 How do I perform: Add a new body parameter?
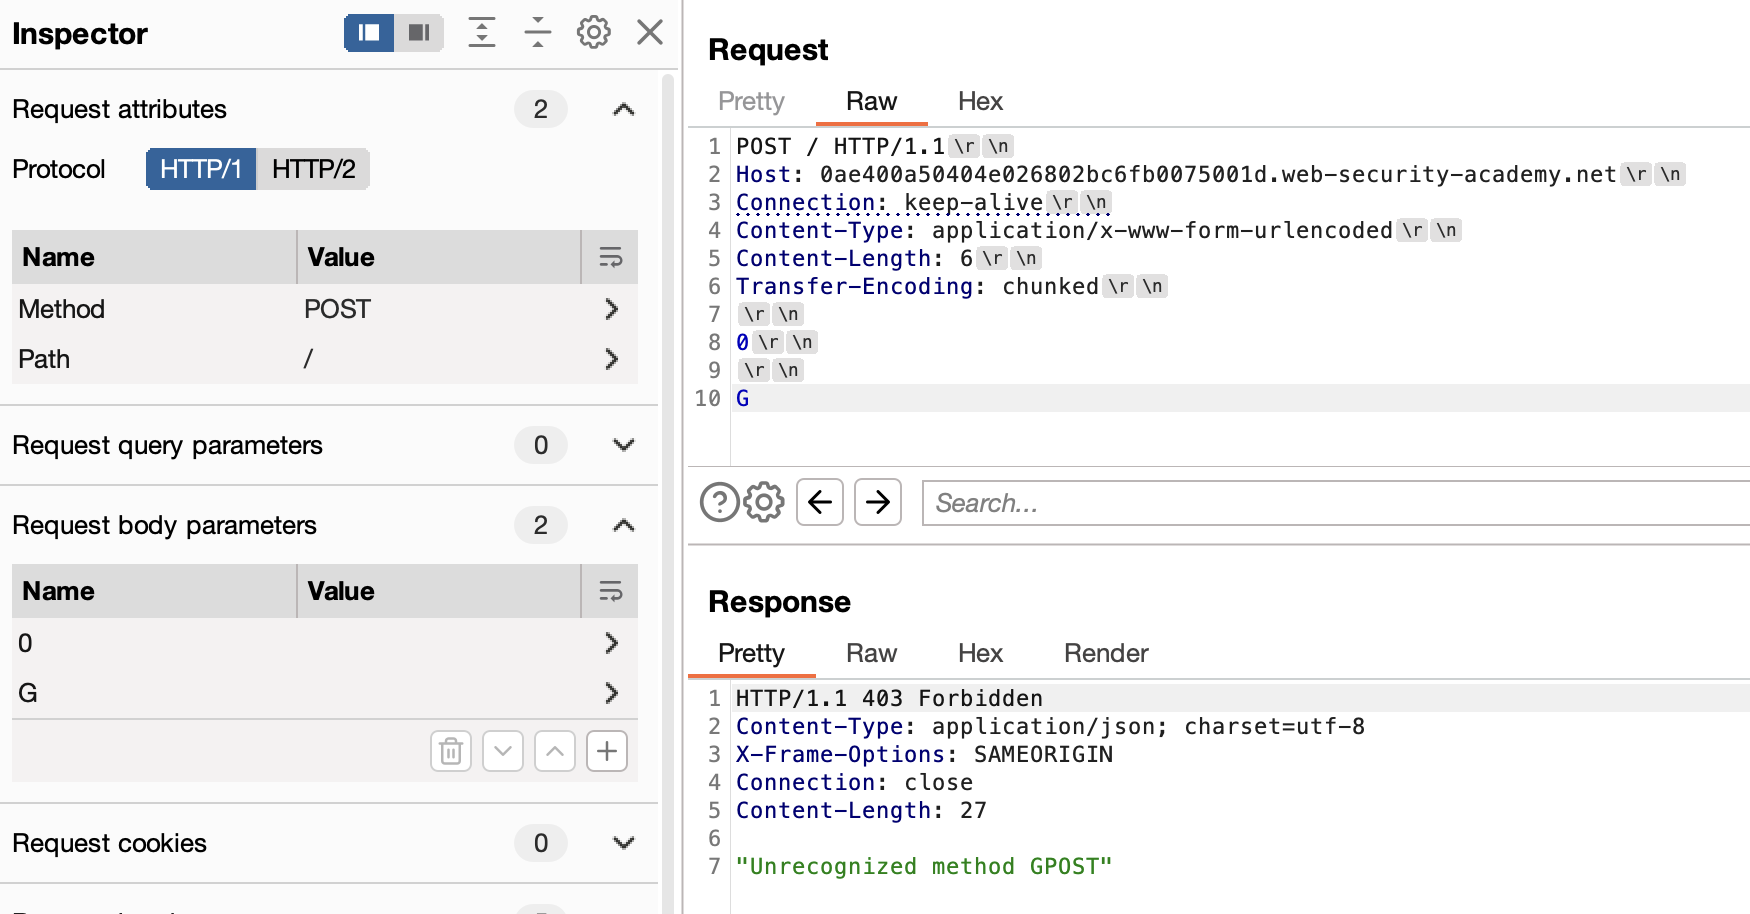point(607,751)
